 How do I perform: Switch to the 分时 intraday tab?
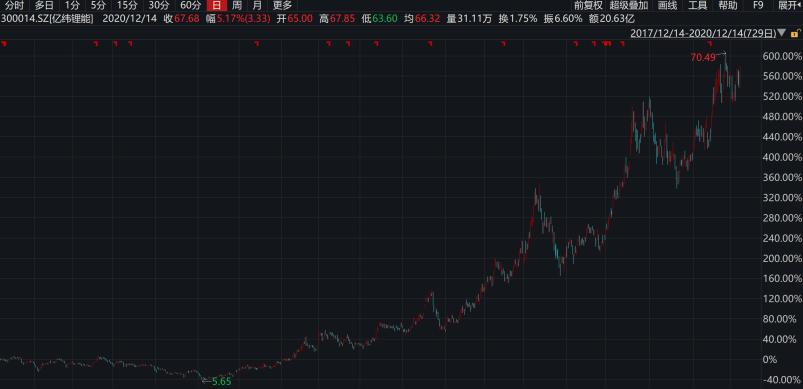click(14, 6)
